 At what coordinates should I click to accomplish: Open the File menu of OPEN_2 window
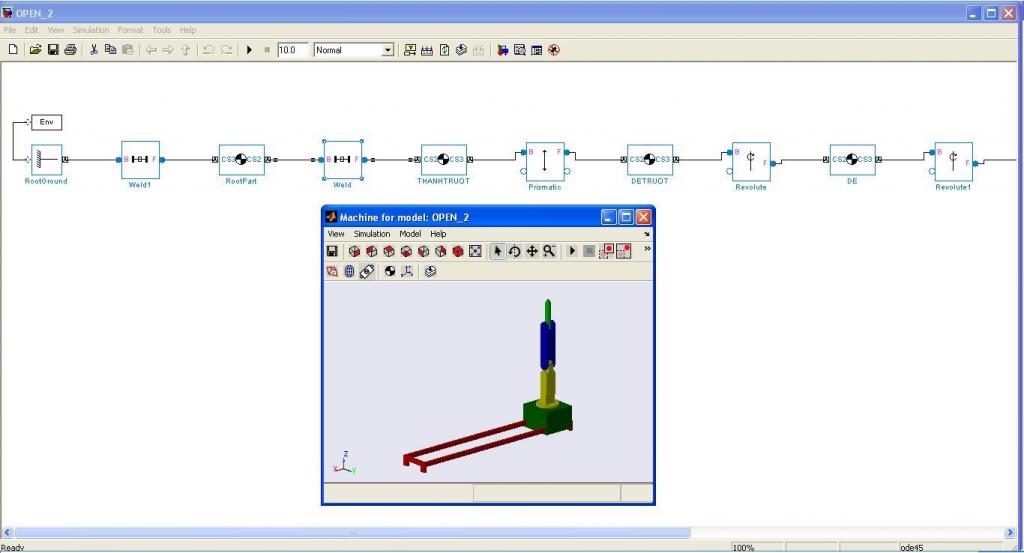(10, 30)
